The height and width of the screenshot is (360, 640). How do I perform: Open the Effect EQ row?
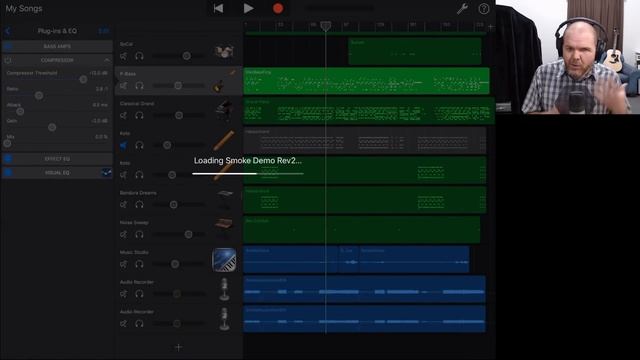click(x=57, y=159)
